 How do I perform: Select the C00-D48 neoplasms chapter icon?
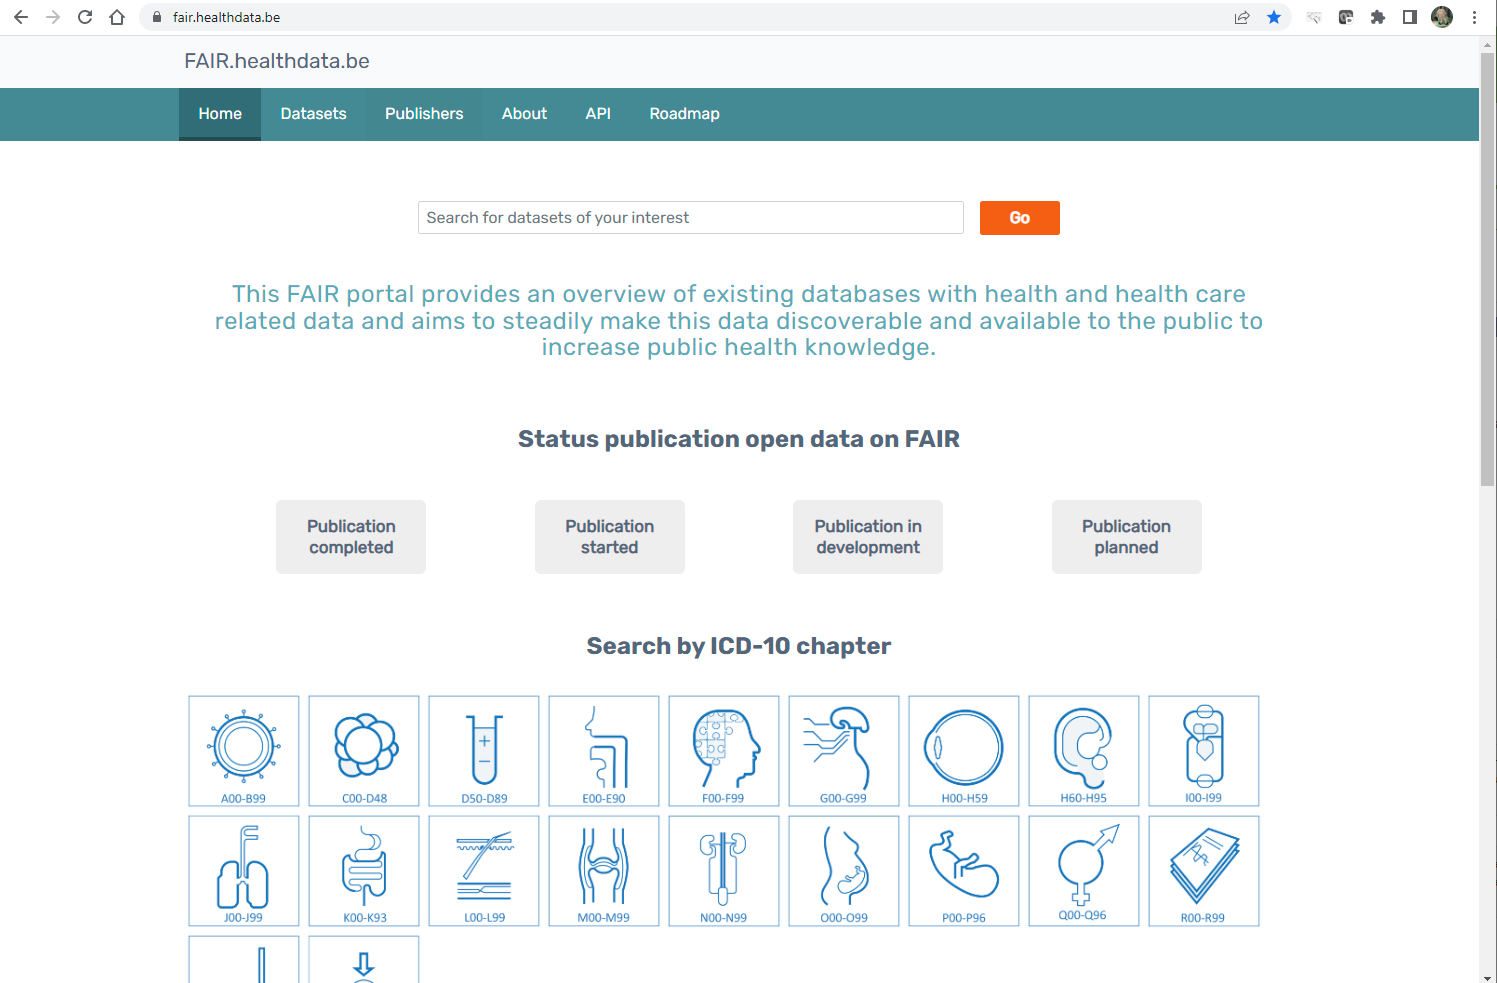click(x=364, y=750)
